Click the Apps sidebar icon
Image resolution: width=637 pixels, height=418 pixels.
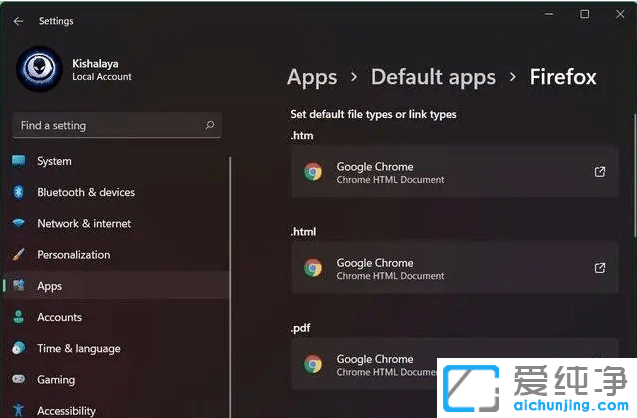coord(19,285)
